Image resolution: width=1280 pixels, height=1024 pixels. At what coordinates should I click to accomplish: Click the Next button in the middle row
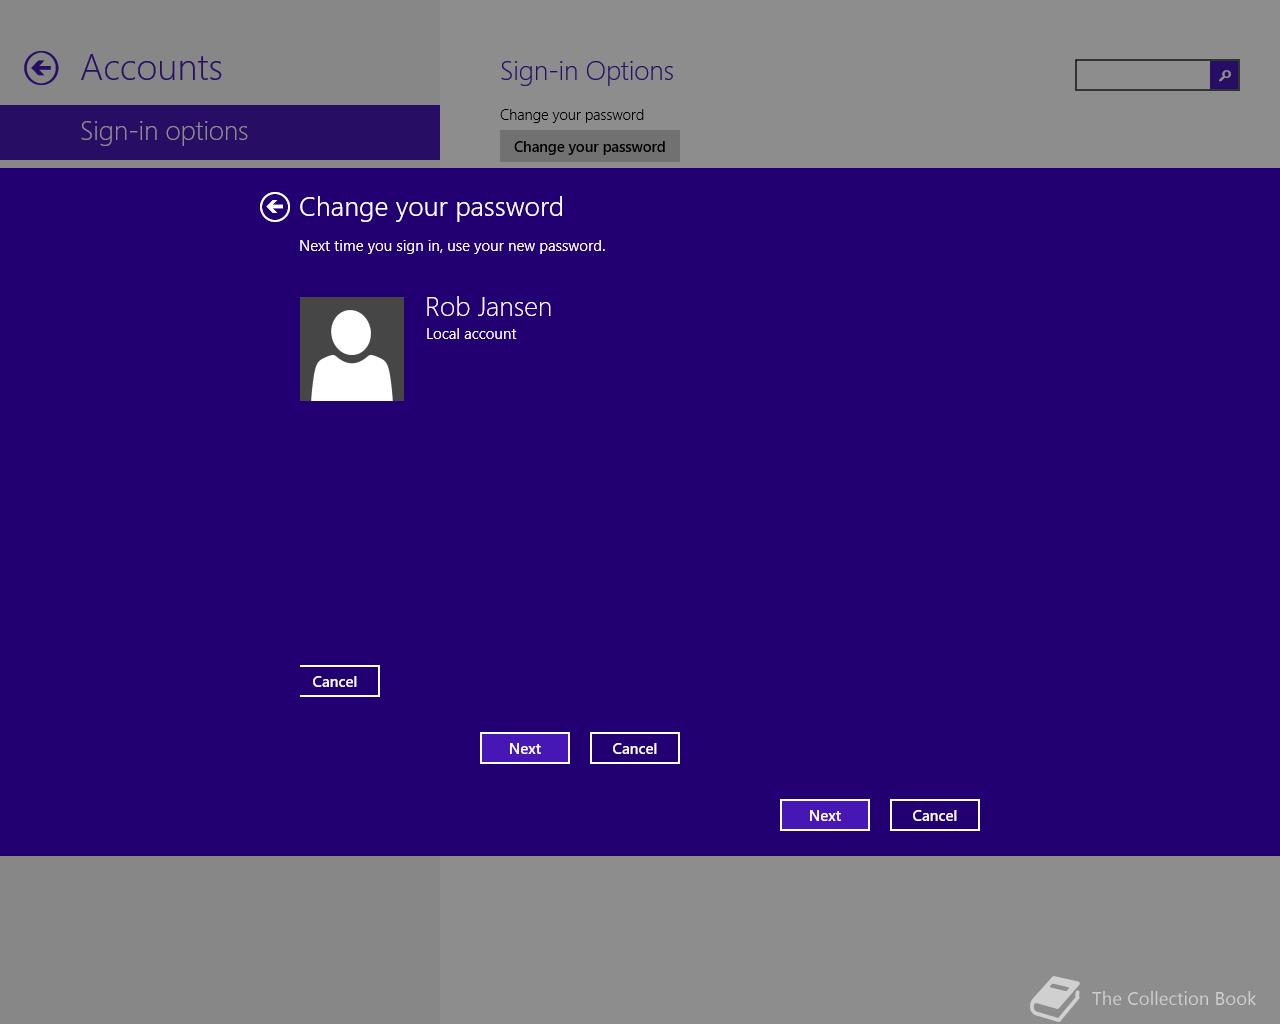point(525,748)
